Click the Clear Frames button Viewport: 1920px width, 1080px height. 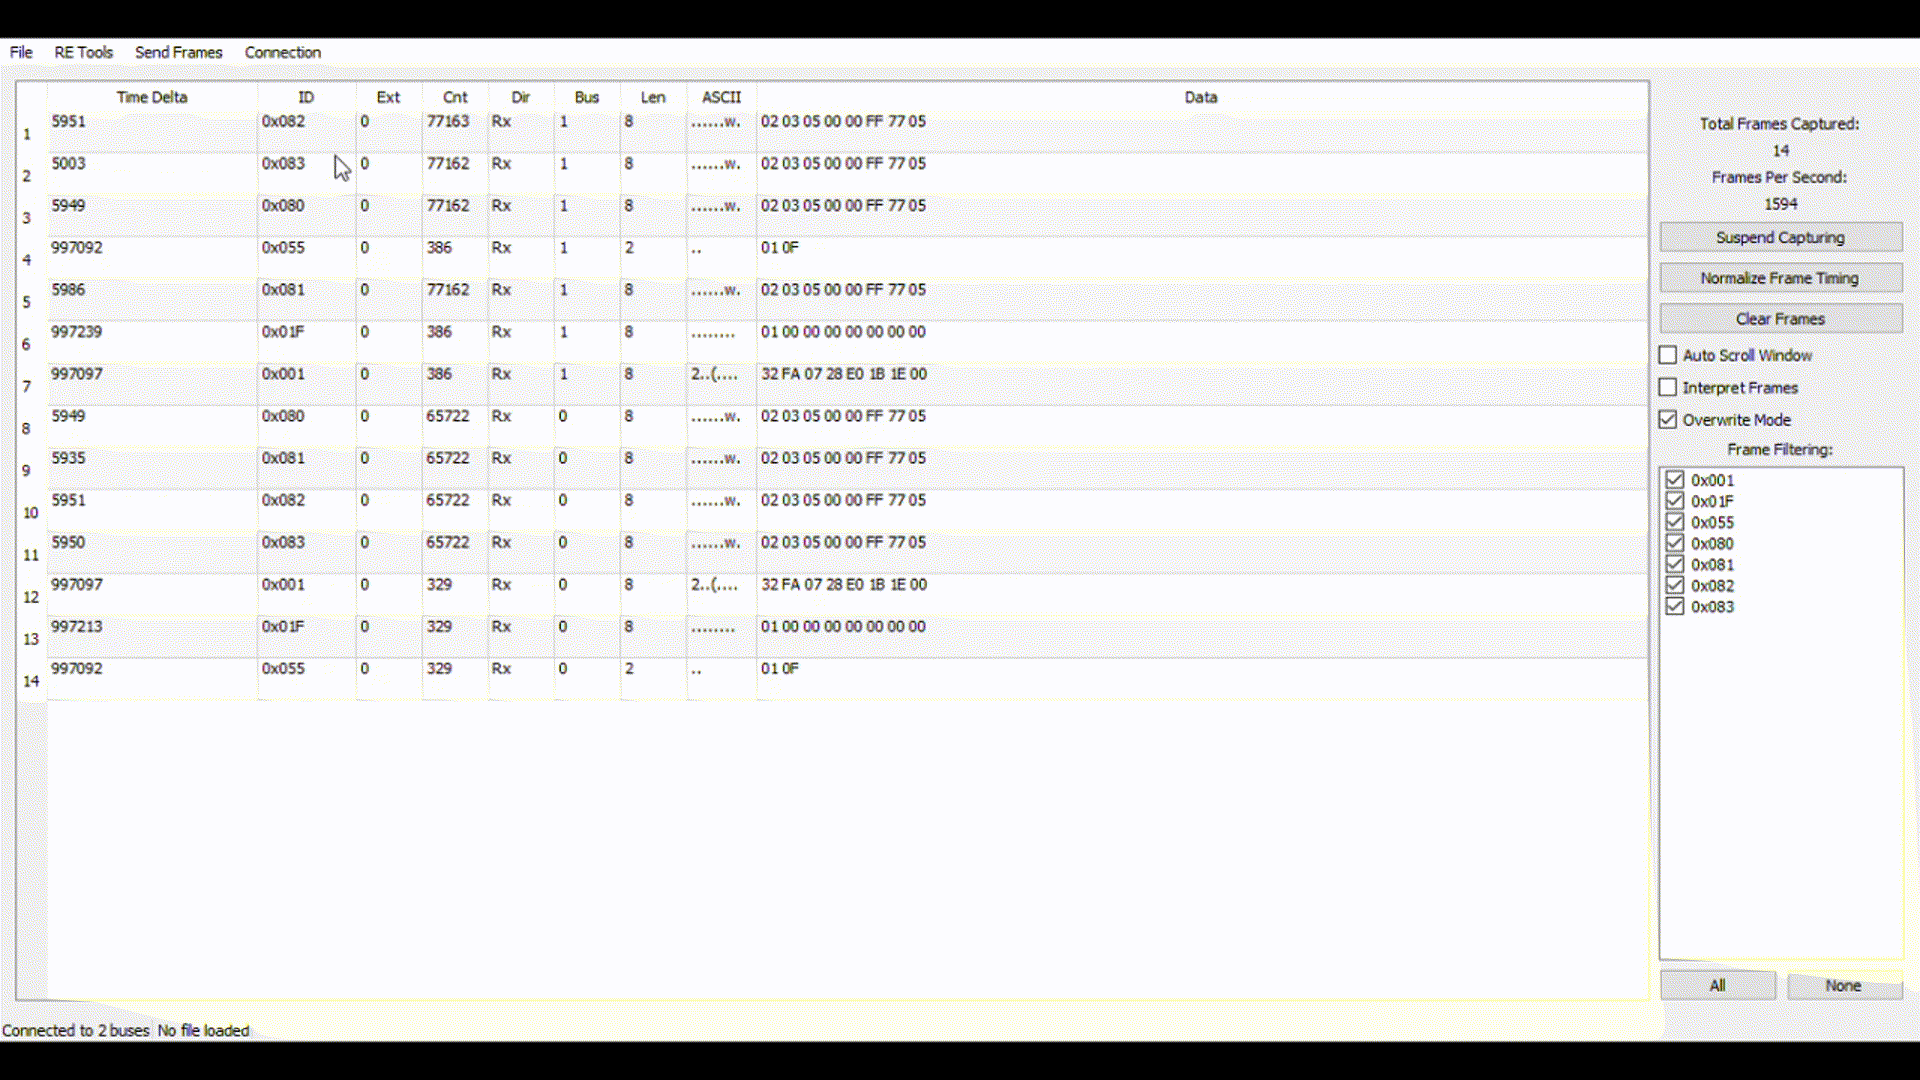click(1780, 319)
